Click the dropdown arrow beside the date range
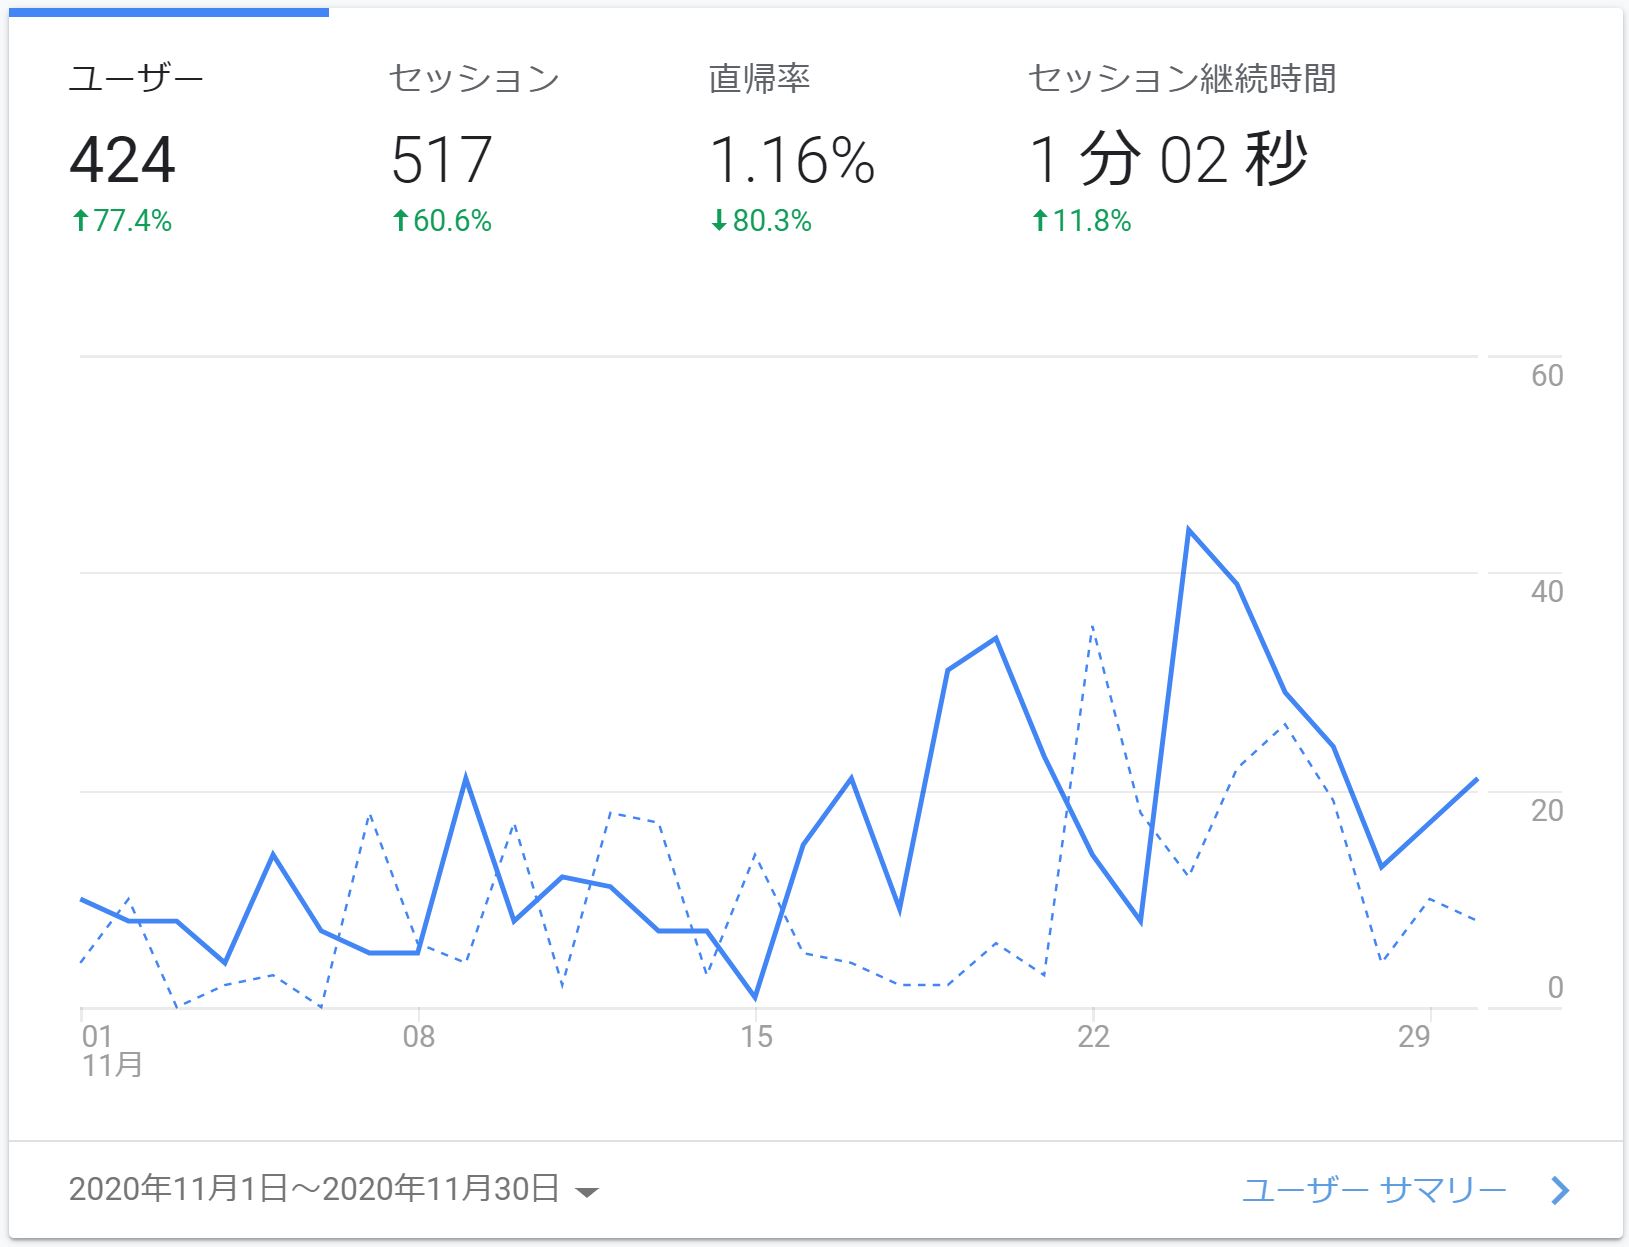Viewport: 1629px width, 1247px height. pos(587,1191)
